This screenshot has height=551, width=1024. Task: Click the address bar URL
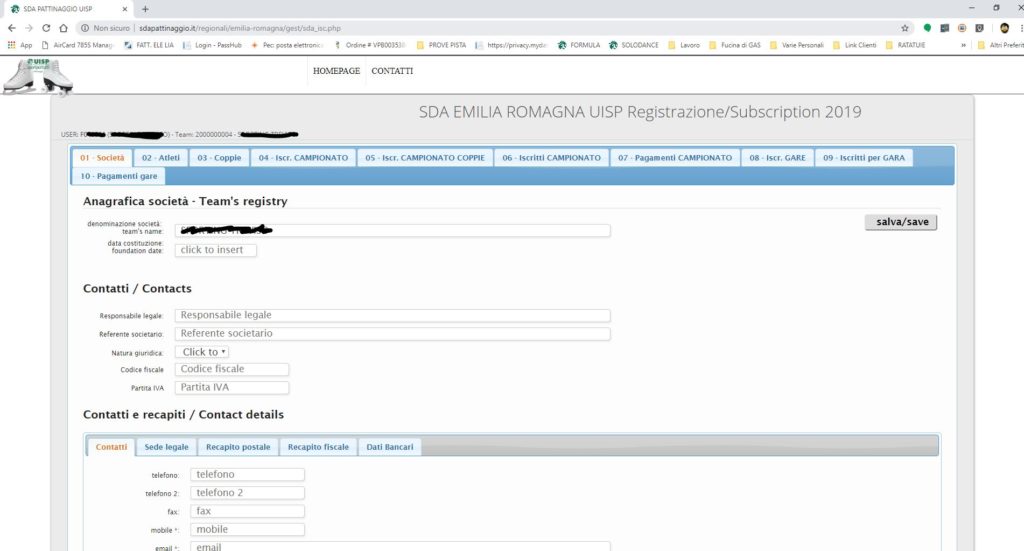tap(240, 28)
